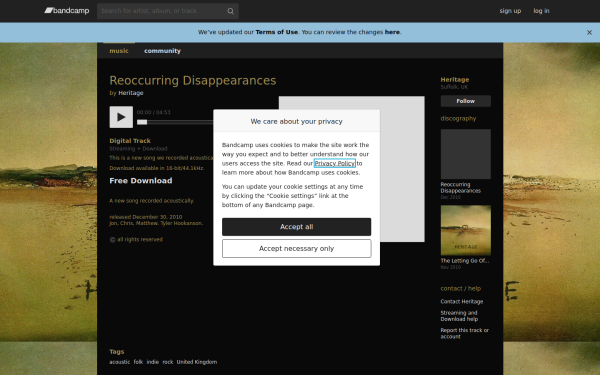Open the Terms of Use link
Screen dimensions: 600x375
(276, 32)
